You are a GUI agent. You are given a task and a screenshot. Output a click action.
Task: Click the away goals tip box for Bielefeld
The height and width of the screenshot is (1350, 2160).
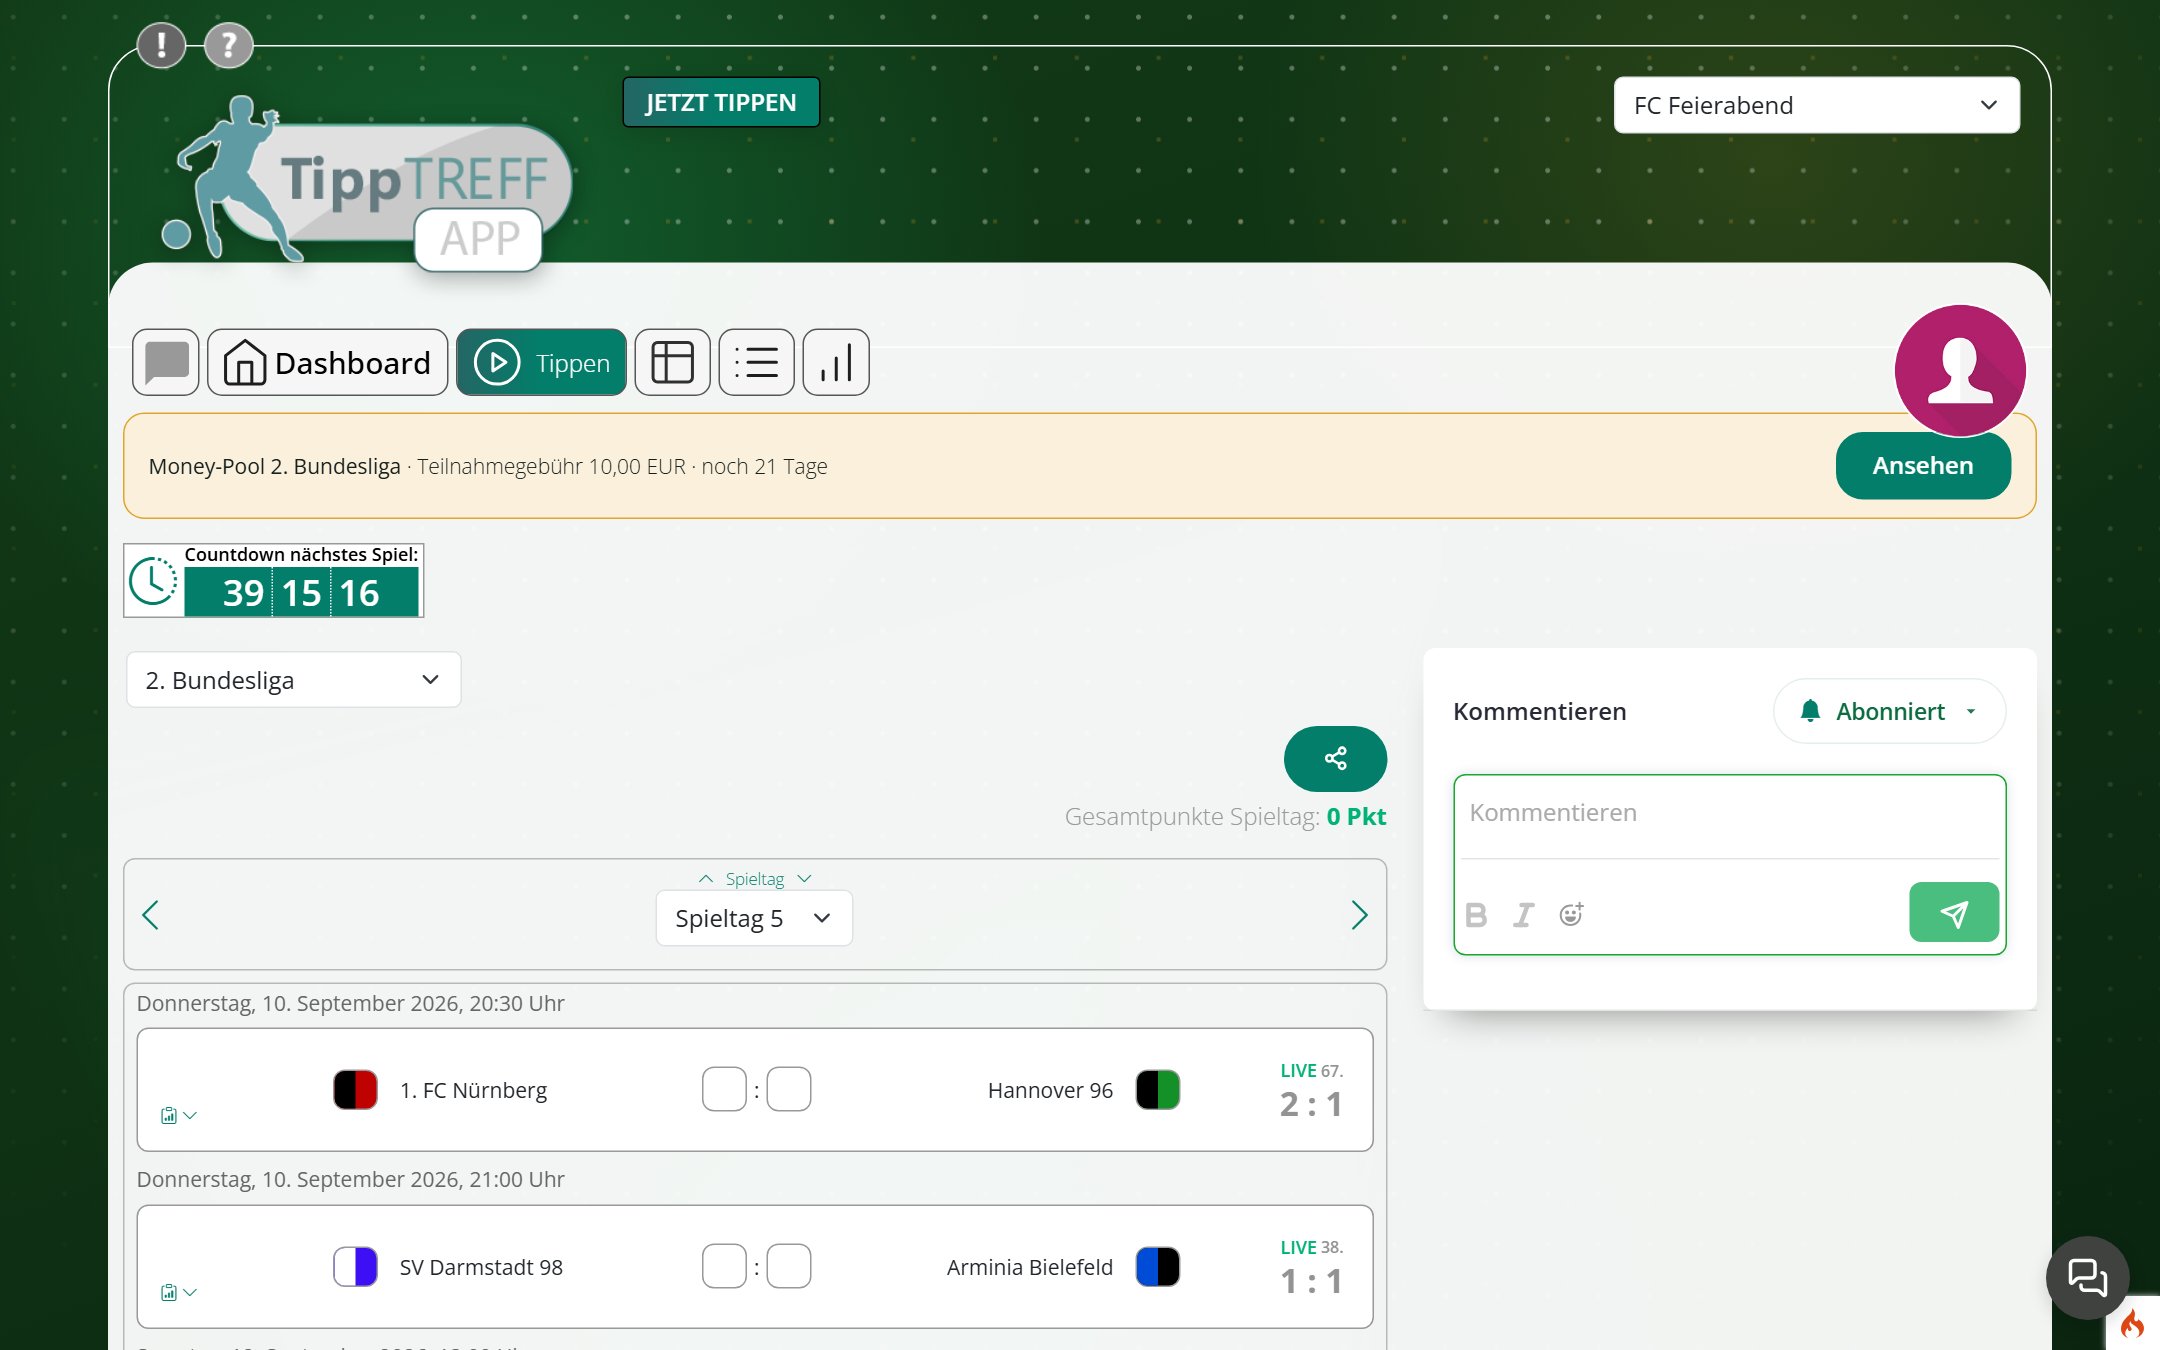789,1267
